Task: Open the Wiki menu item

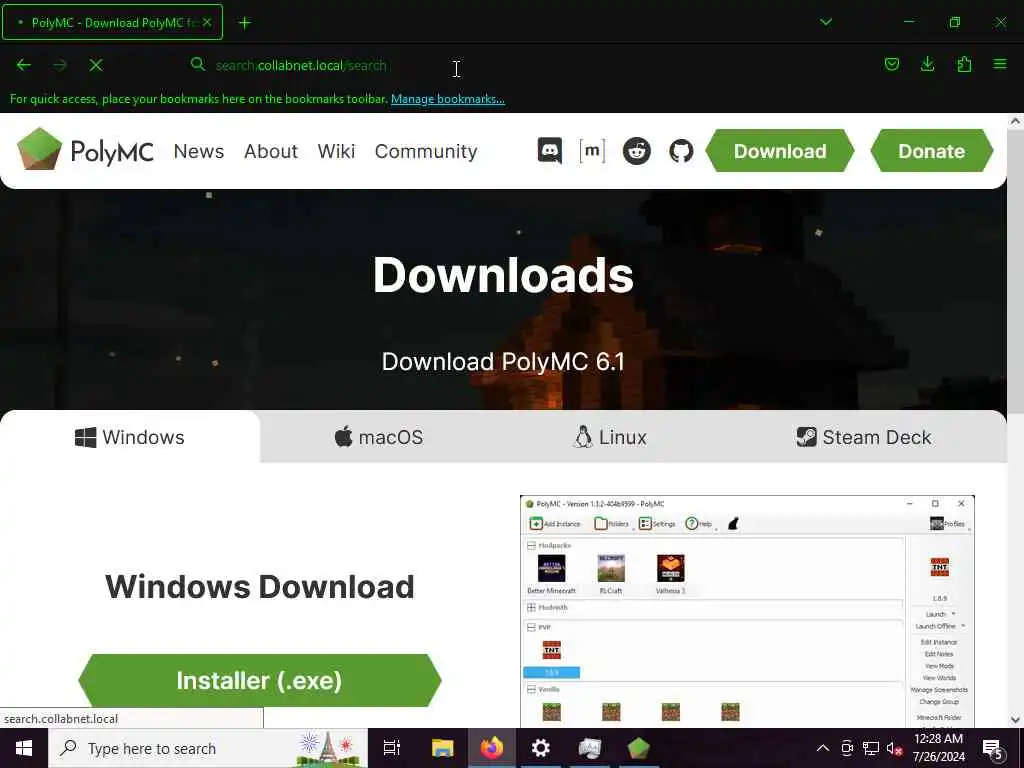Action: 336,151
